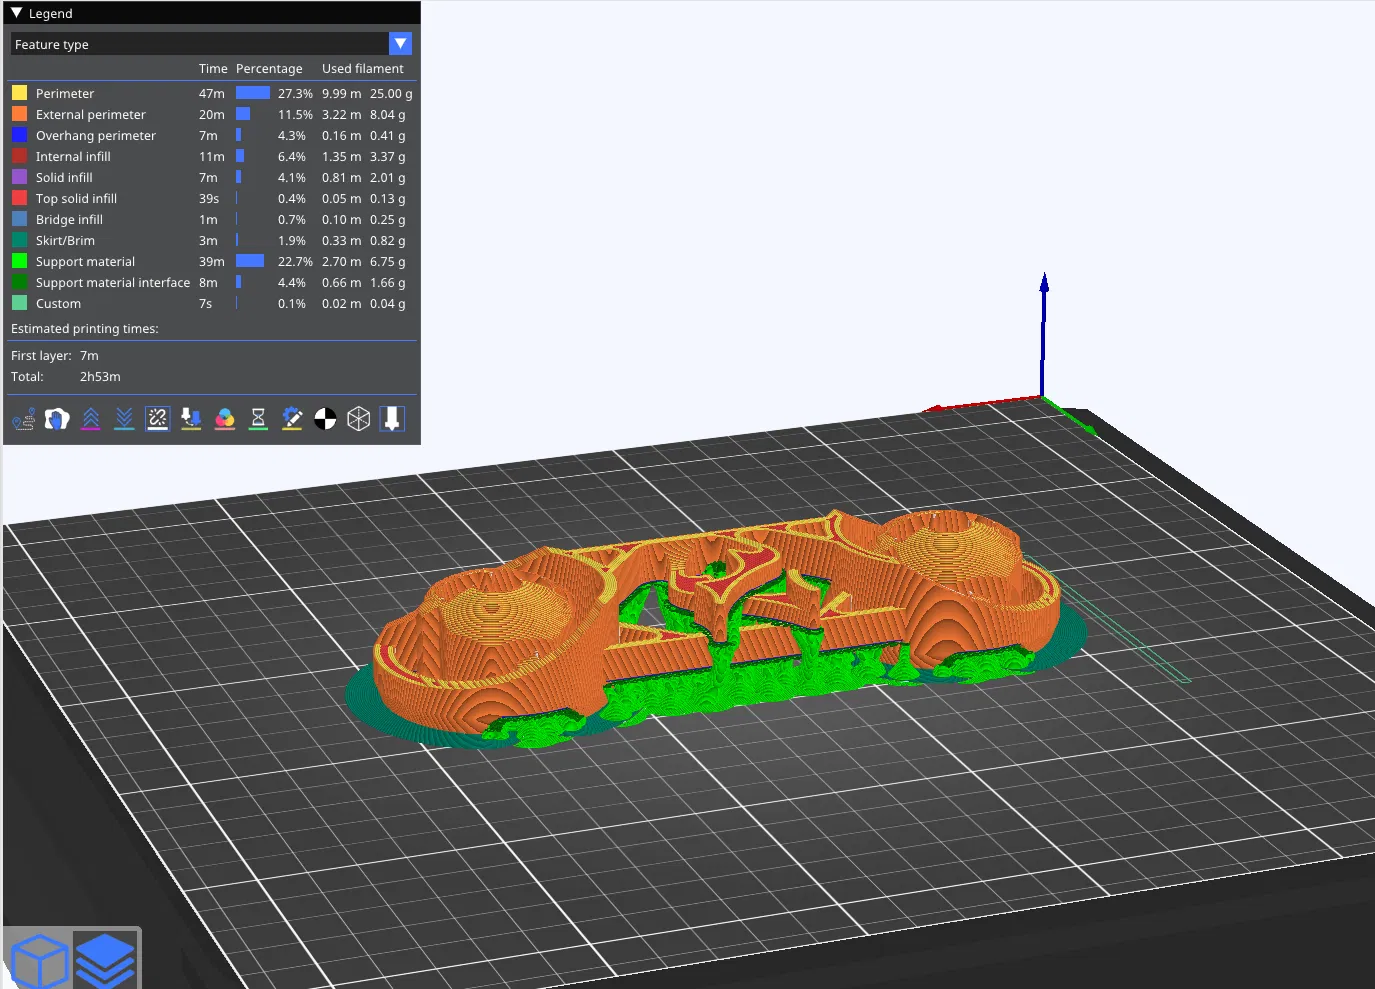Click the Solid infill label
1375x989 pixels.
(64, 178)
